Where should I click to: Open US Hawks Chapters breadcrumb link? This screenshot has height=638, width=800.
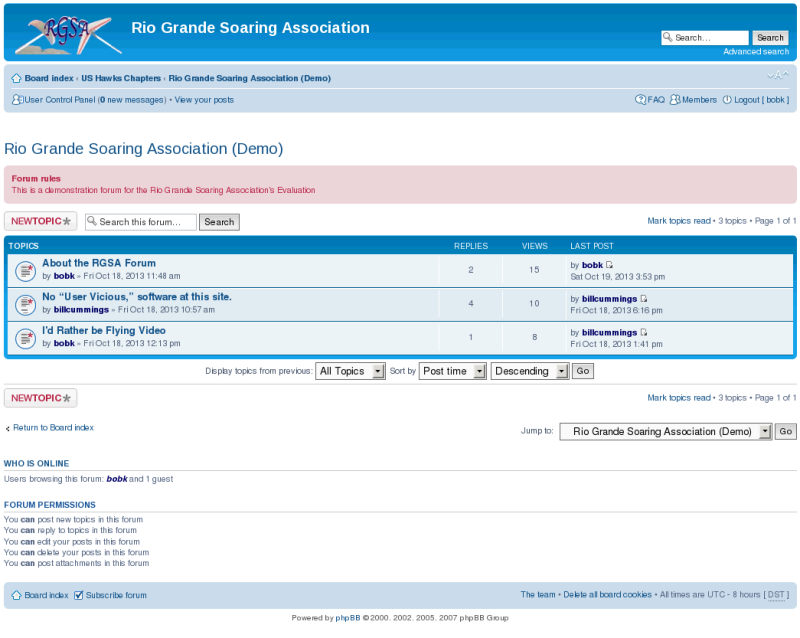click(121, 78)
